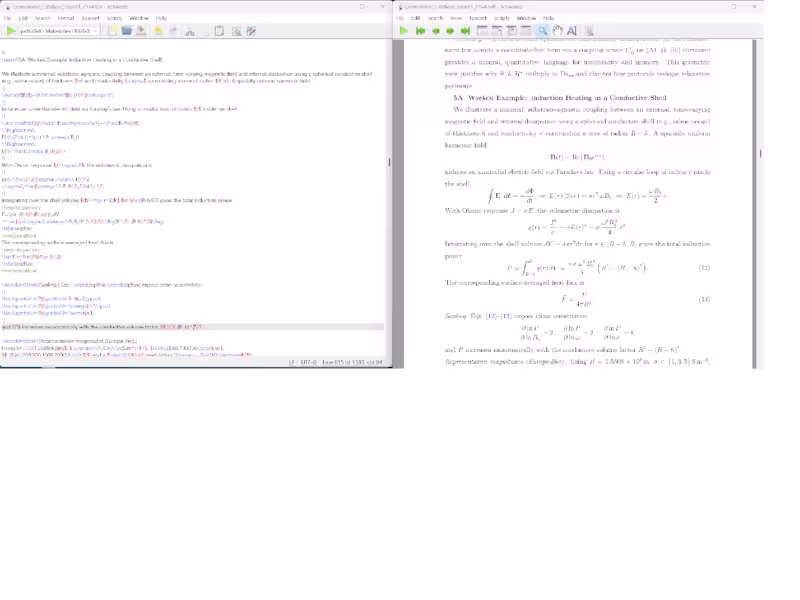Go to next page in PDF preview
This screenshot has width=800, height=600.
coord(450,31)
